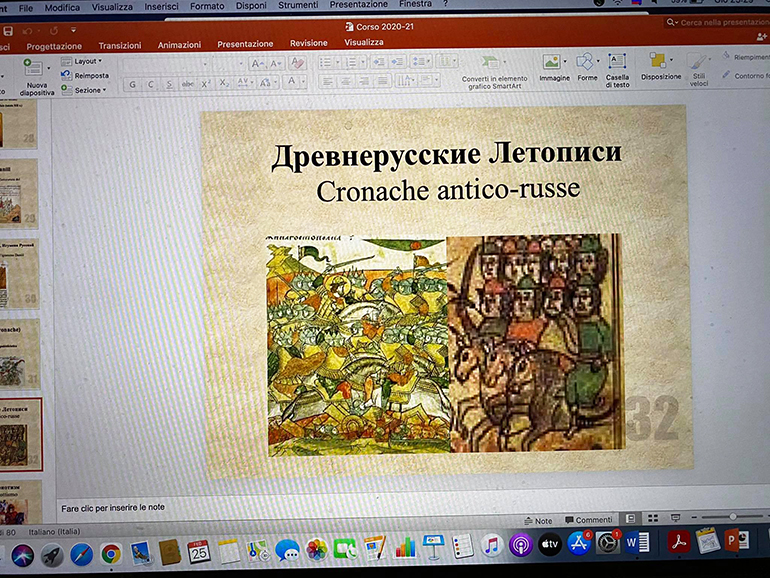
Task: Decrease the list indent level
Action: [378, 62]
